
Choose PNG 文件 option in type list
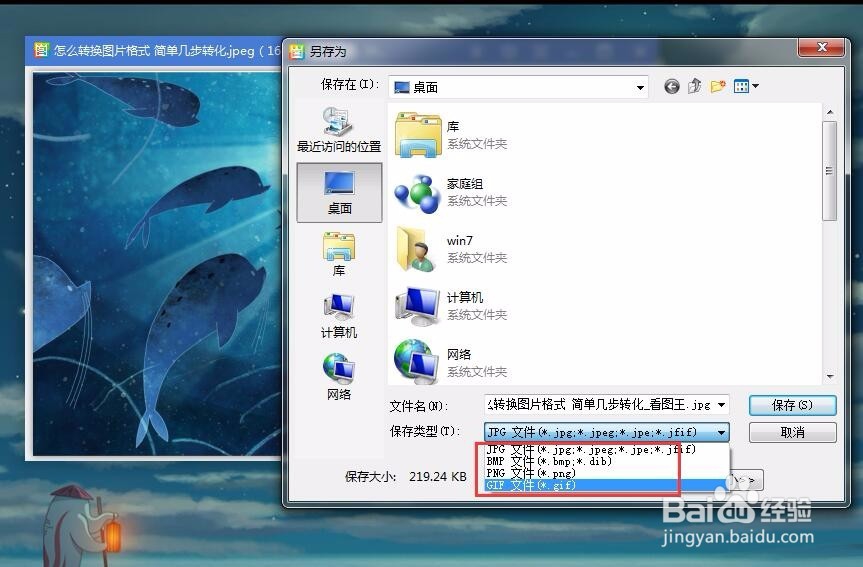[x=607, y=473]
